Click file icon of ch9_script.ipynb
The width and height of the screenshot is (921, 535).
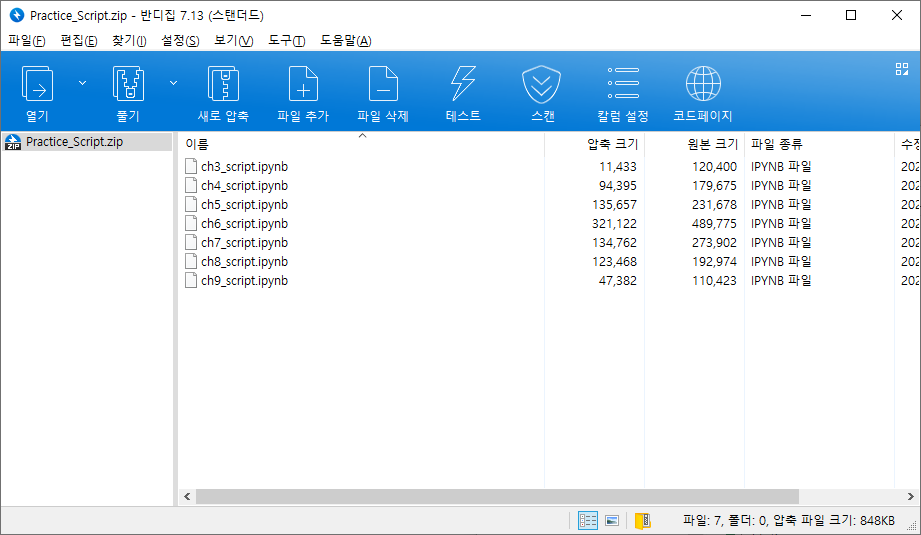pyautogui.click(x=191, y=280)
